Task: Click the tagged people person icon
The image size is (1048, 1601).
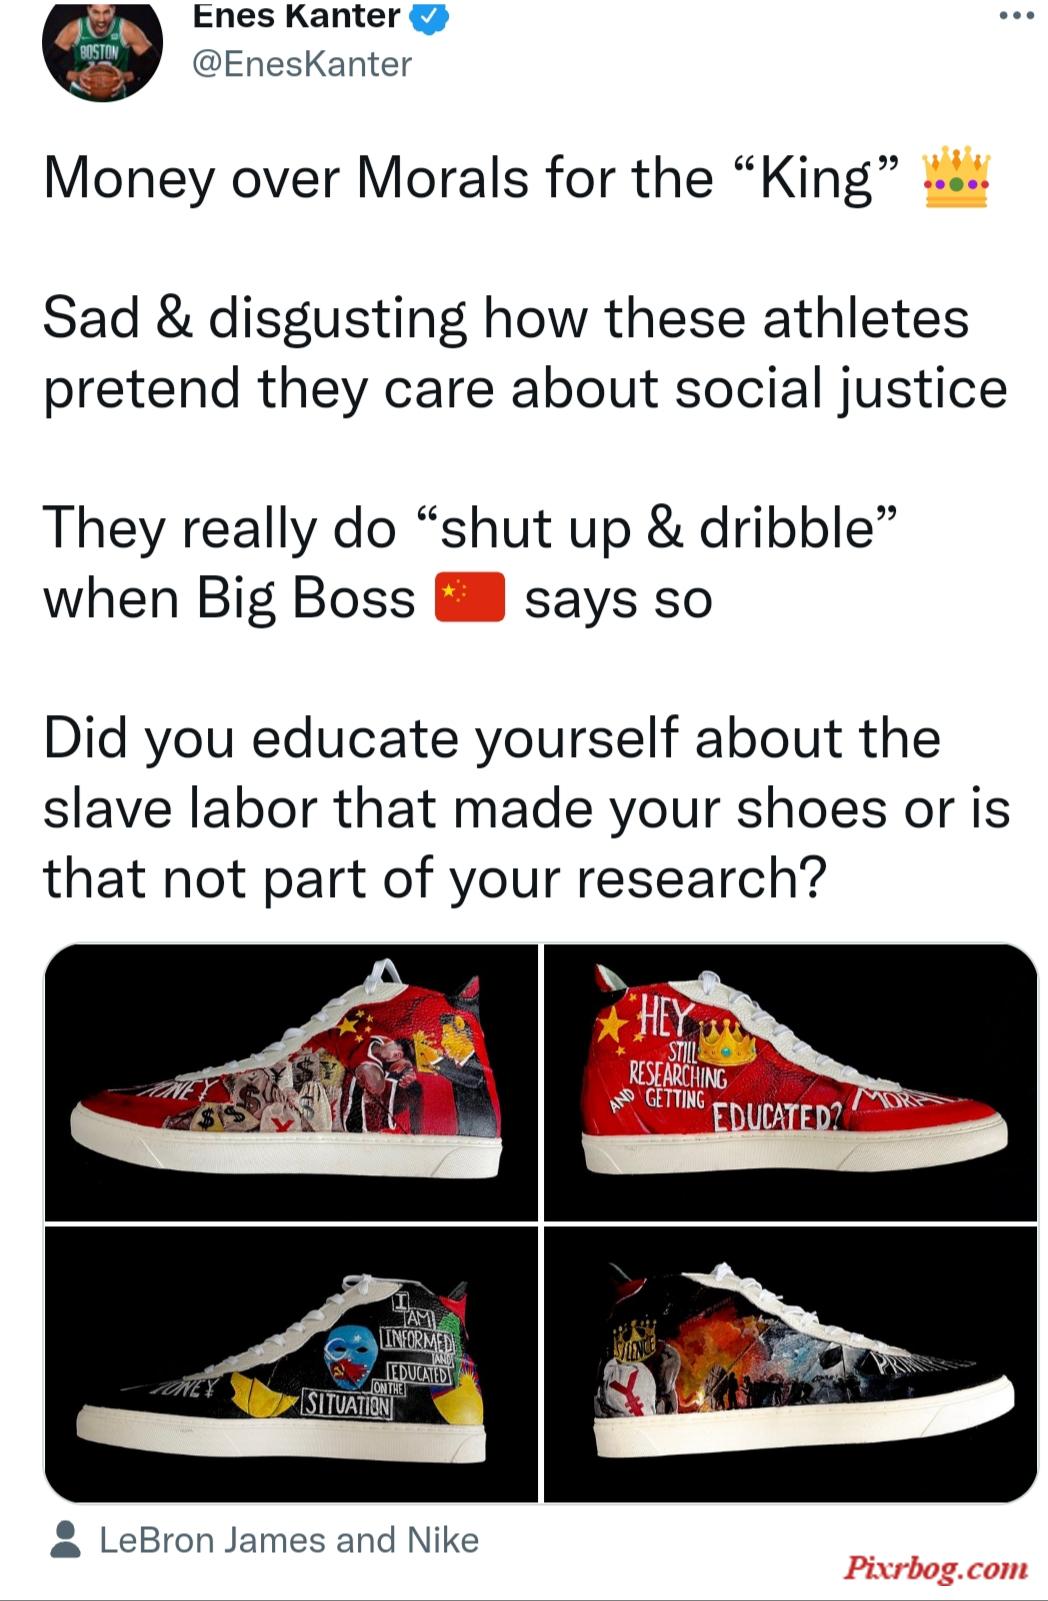Action: pos(66,1540)
